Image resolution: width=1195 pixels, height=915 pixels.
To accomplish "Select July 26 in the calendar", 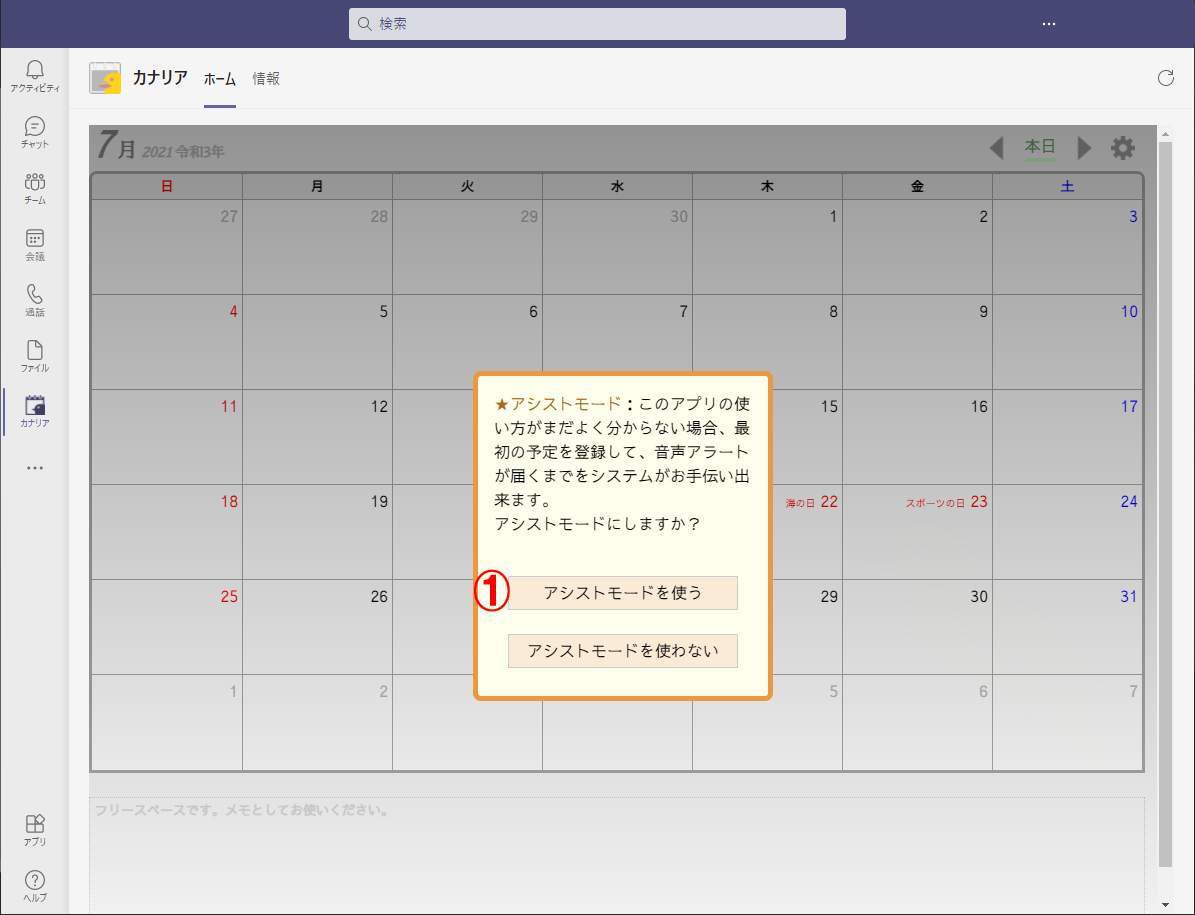I will click(317, 627).
